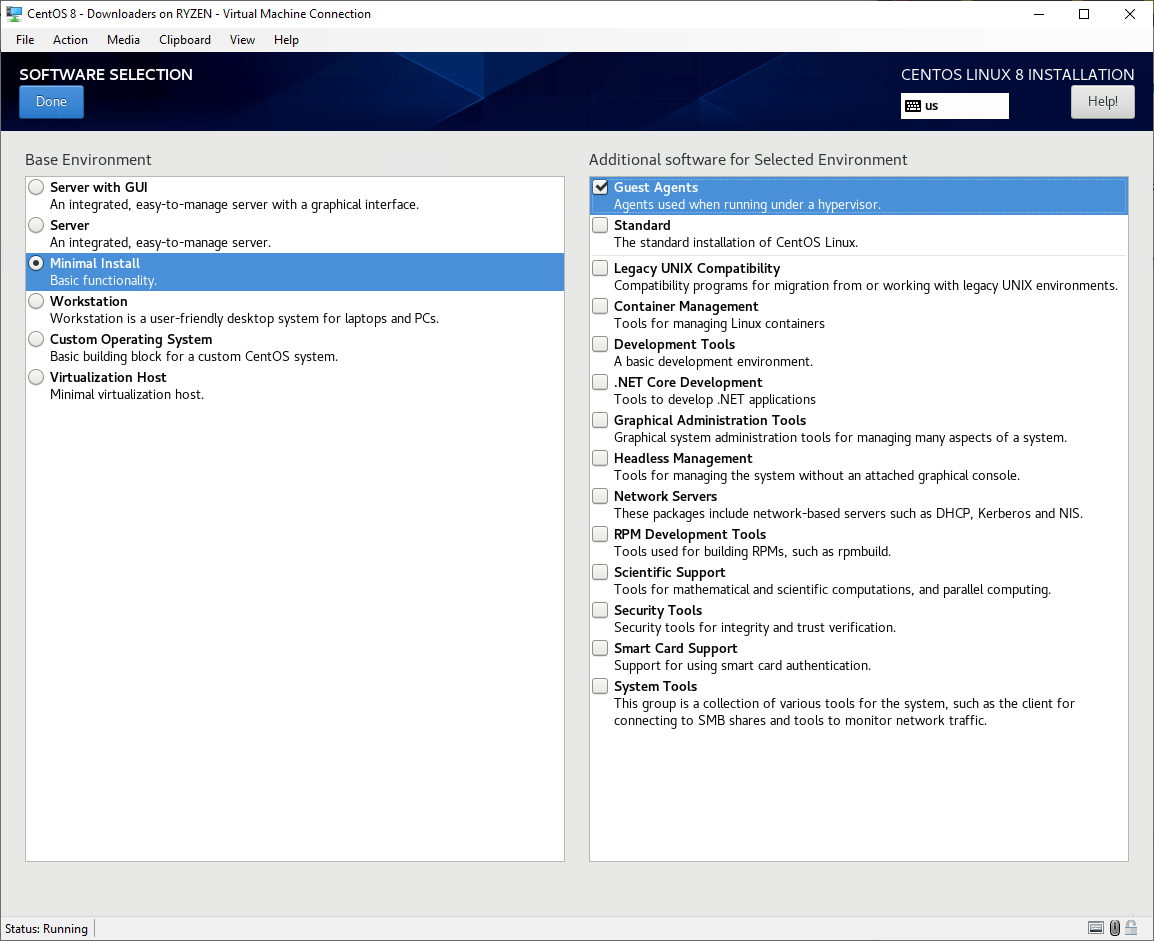Viewport: 1154px width, 941px height.
Task: Select Workstation radio button
Action: coord(36,300)
